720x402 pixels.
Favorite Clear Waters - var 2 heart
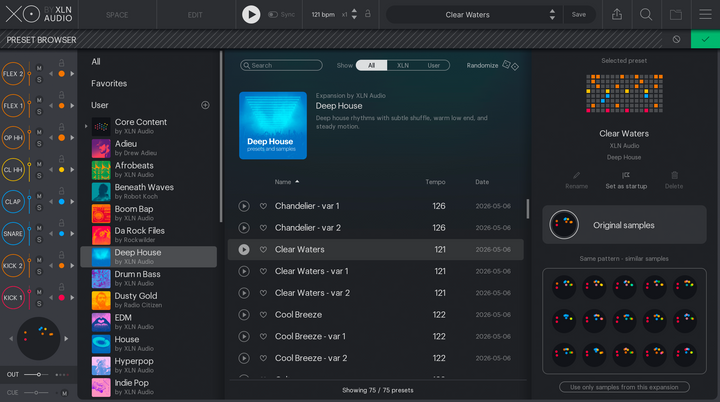263,293
